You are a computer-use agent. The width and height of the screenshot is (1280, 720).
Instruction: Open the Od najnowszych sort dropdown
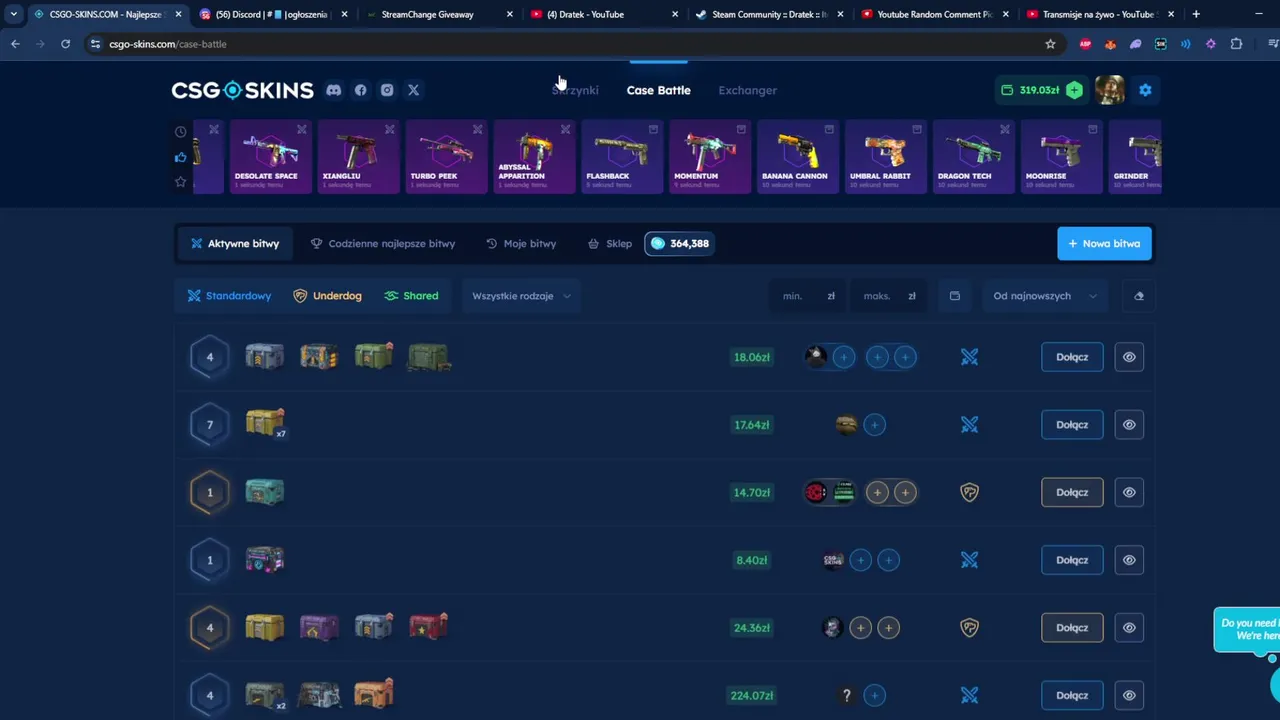point(1045,296)
